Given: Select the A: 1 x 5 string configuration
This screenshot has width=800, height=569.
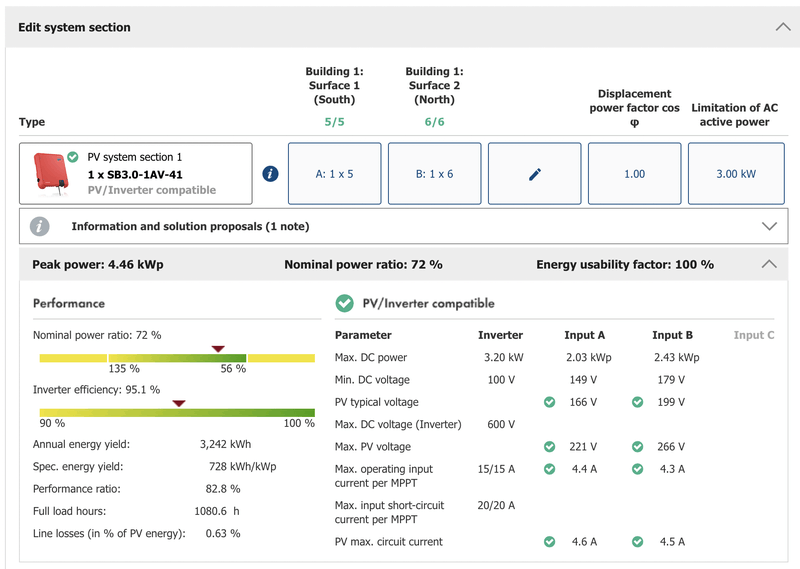Looking at the screenshot, I should click(334, 174).
